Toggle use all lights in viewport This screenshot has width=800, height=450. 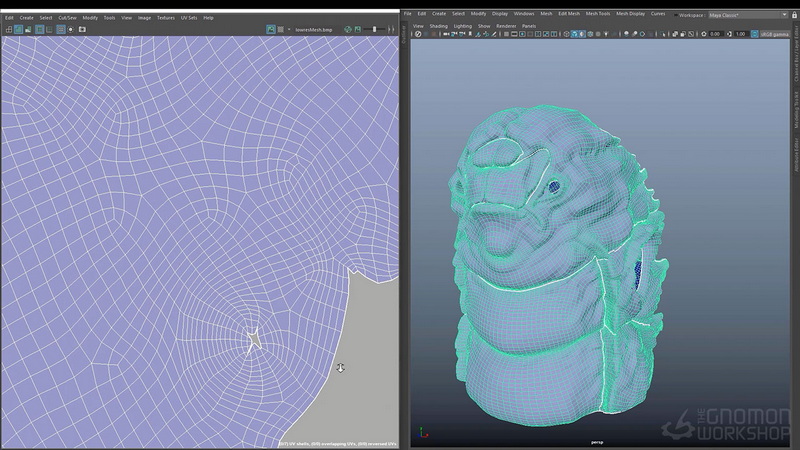pyautogui.click(x=606, y=34)
